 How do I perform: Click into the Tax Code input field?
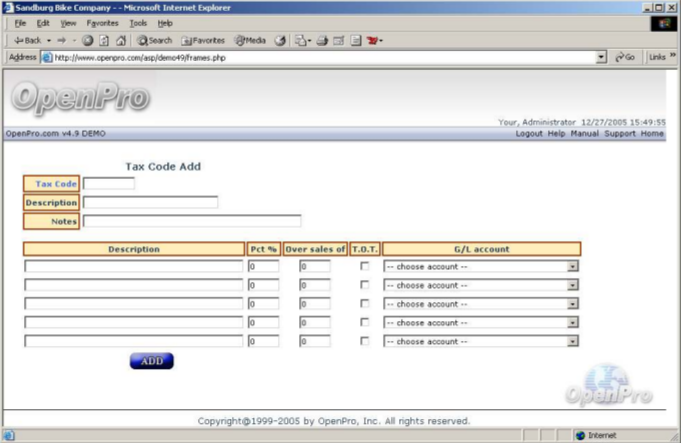coord(108,184)
